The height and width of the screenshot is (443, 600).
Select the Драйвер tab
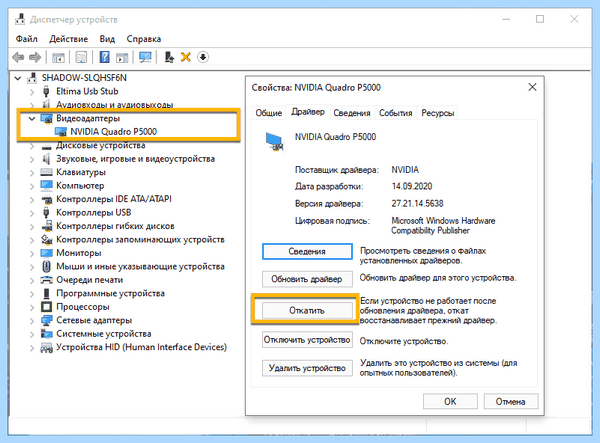pyautogui.click(x=308, y=112)
